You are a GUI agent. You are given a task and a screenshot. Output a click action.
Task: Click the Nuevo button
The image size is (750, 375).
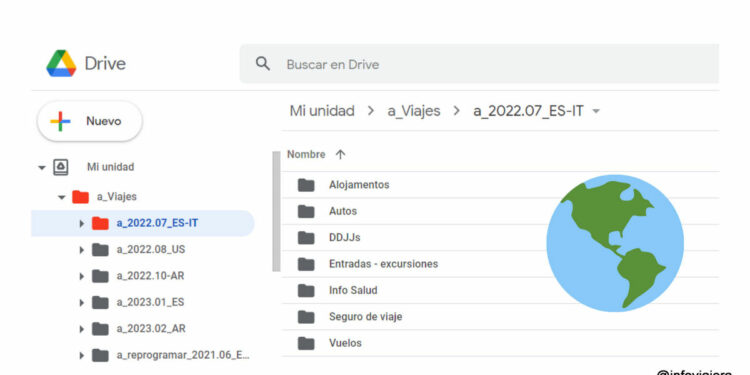[90, 121]
